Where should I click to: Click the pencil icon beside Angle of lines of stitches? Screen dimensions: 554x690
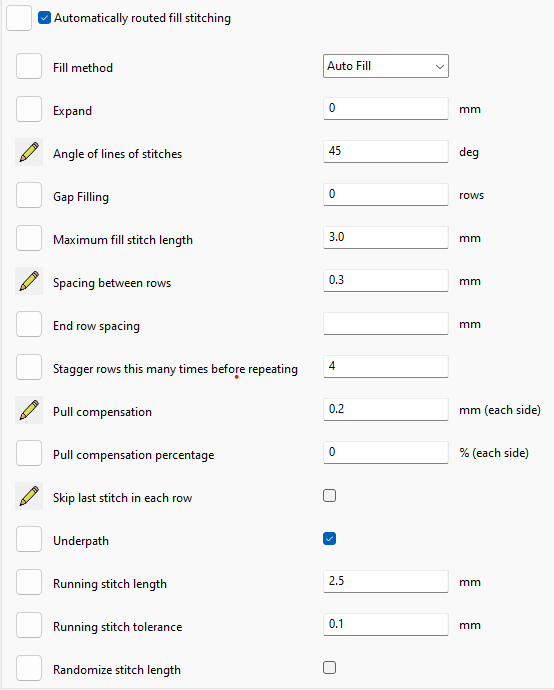point(29,152)
